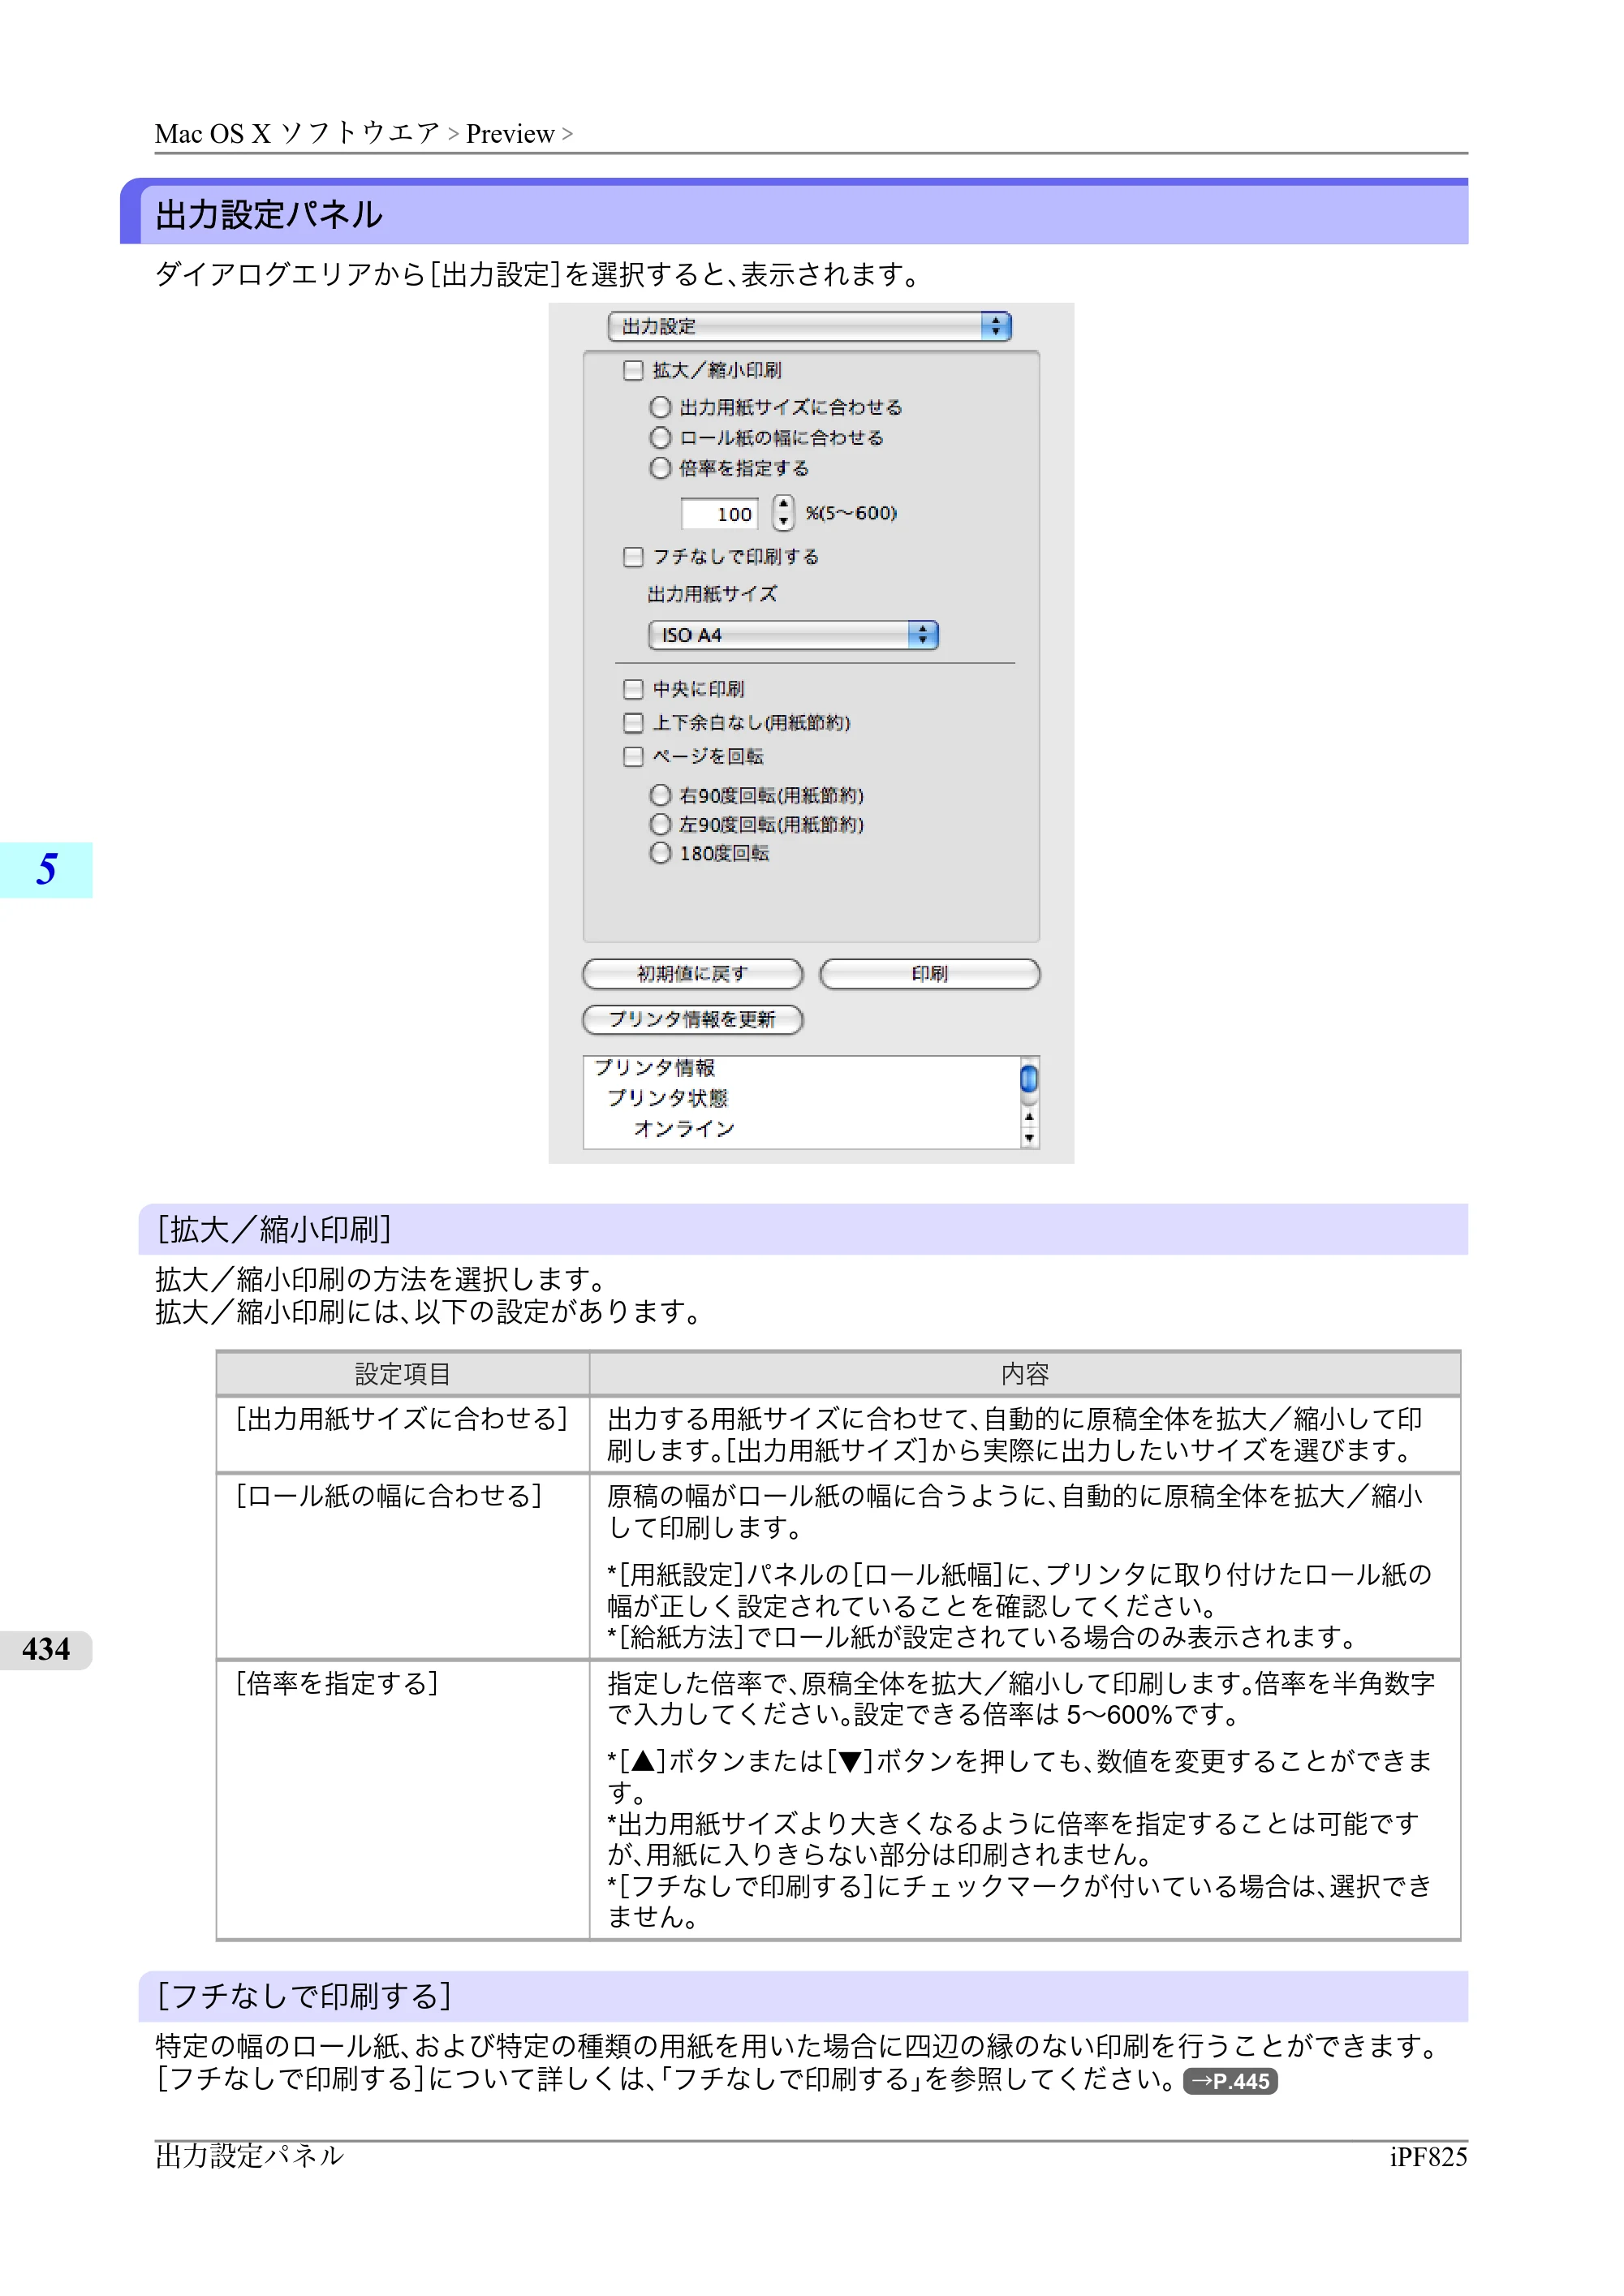Choose 右90度回転(用紙節約) option

point(660,795)
